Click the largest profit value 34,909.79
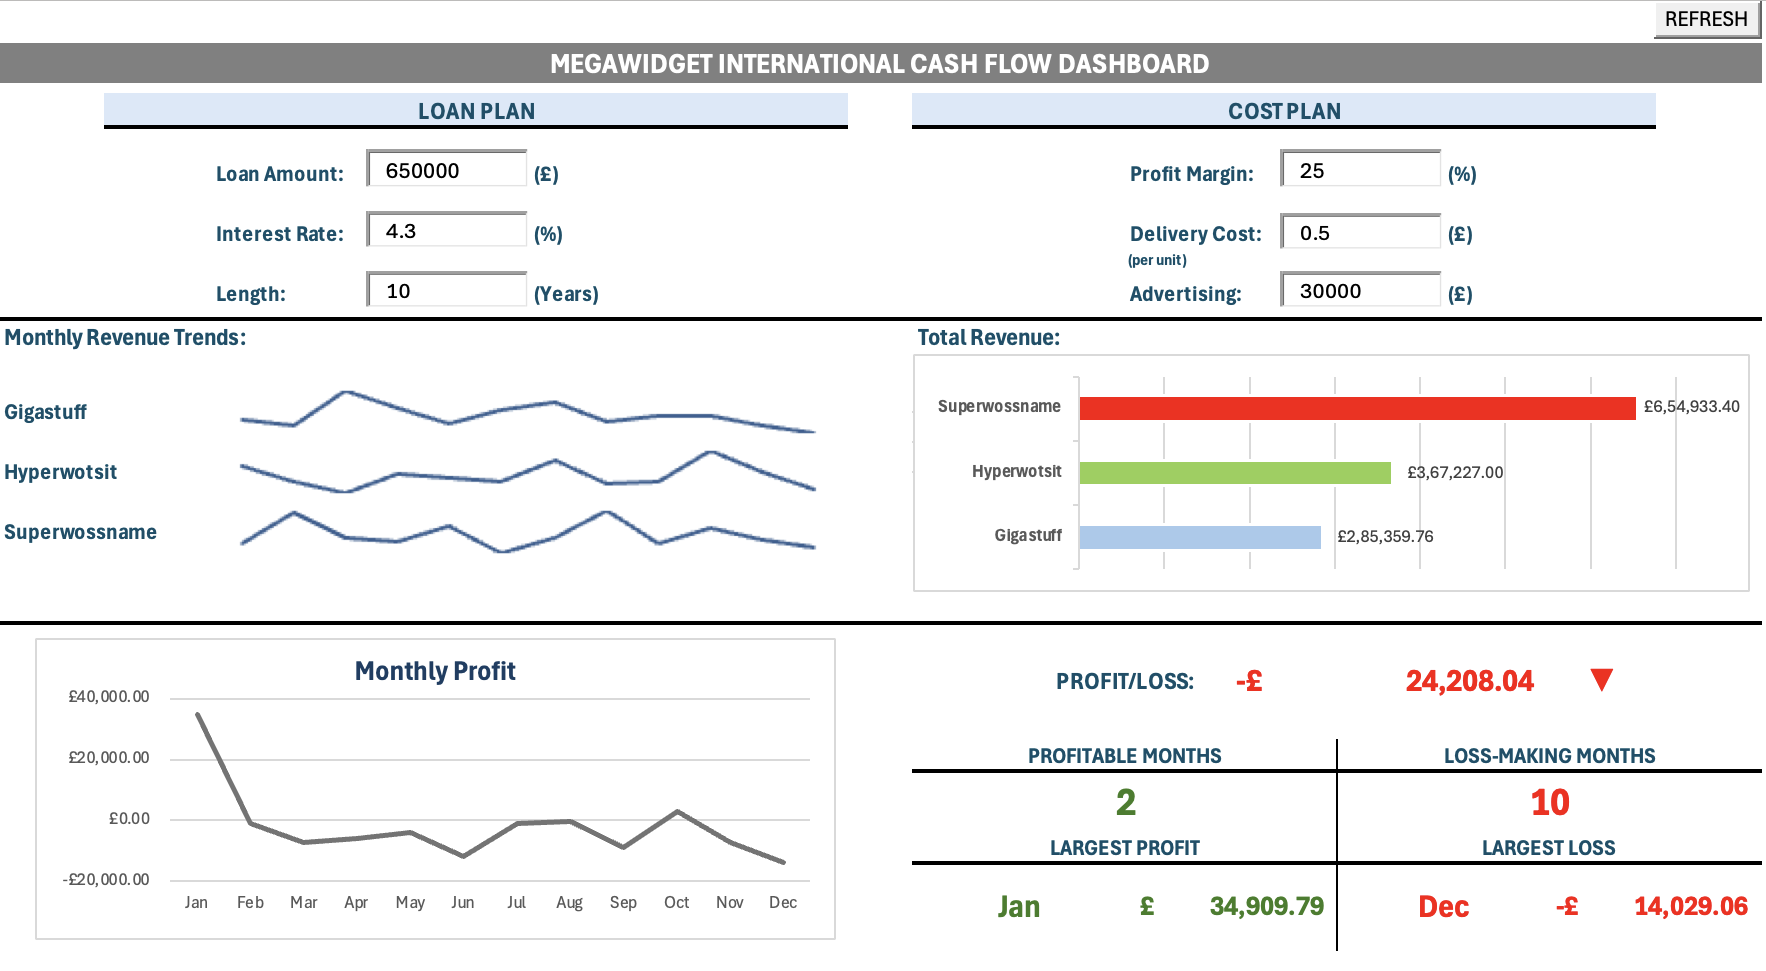Image resolution: width=1766 pixels, height=971 pixels. 1266,906
